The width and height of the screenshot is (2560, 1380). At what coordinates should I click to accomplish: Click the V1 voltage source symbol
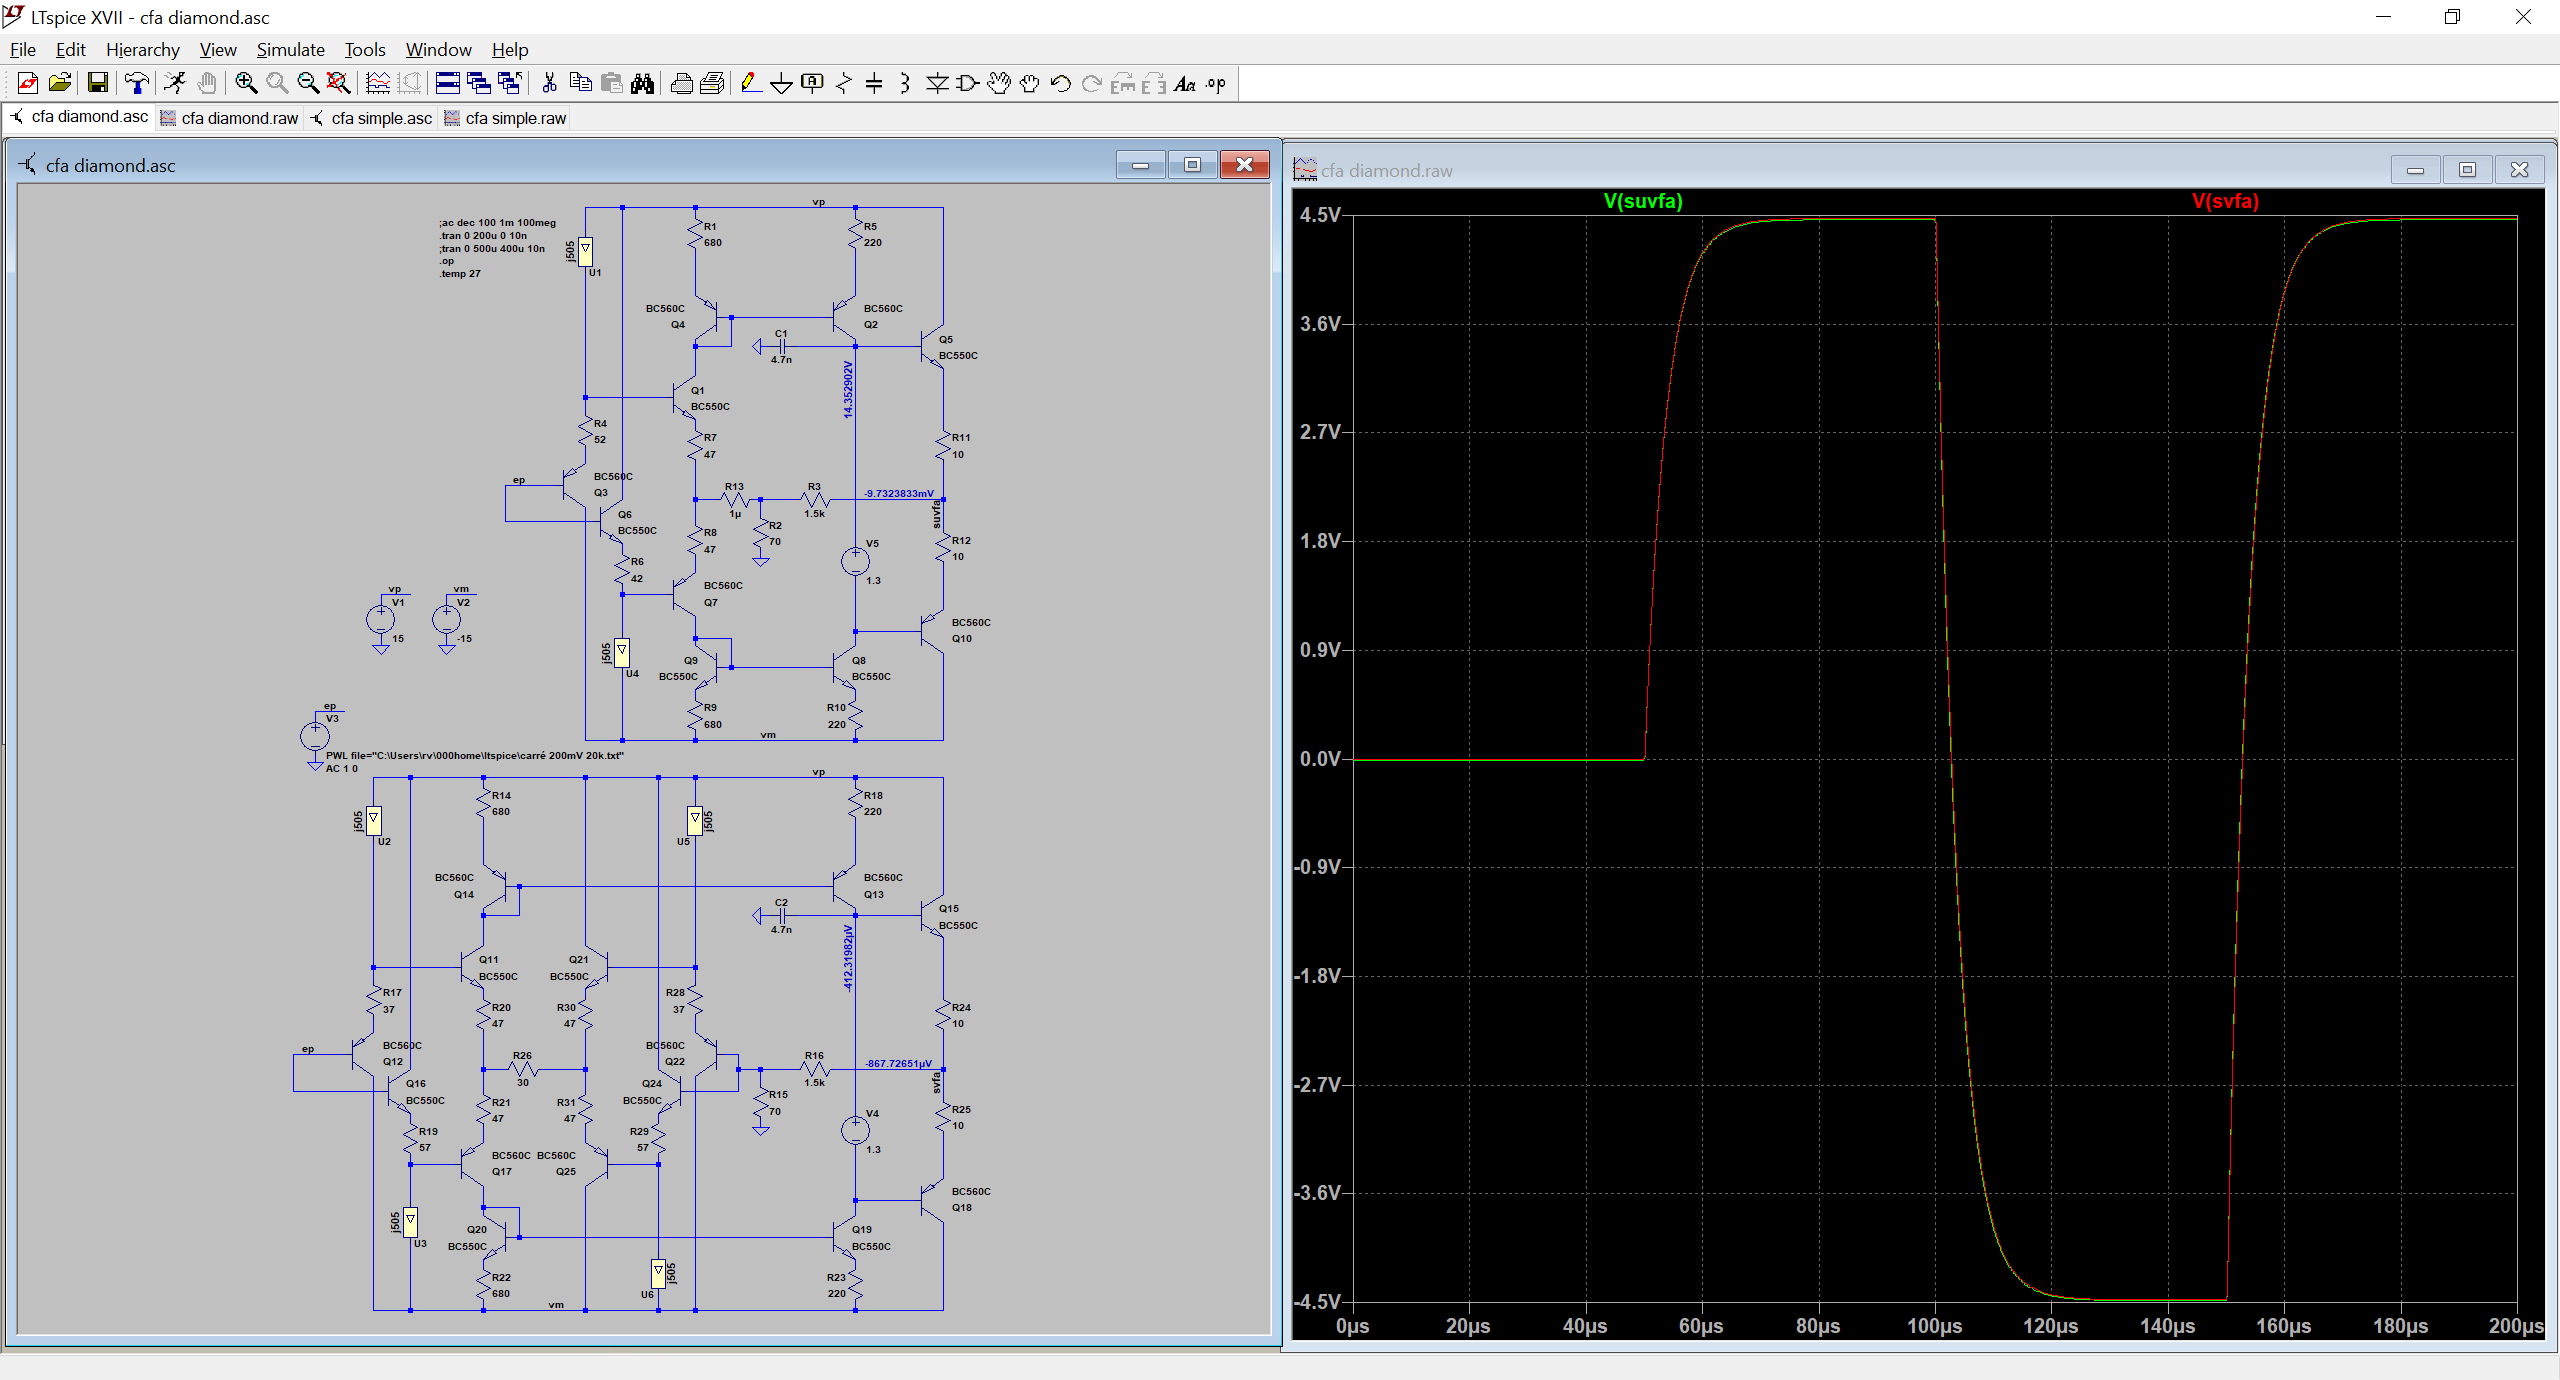[381, 620]
